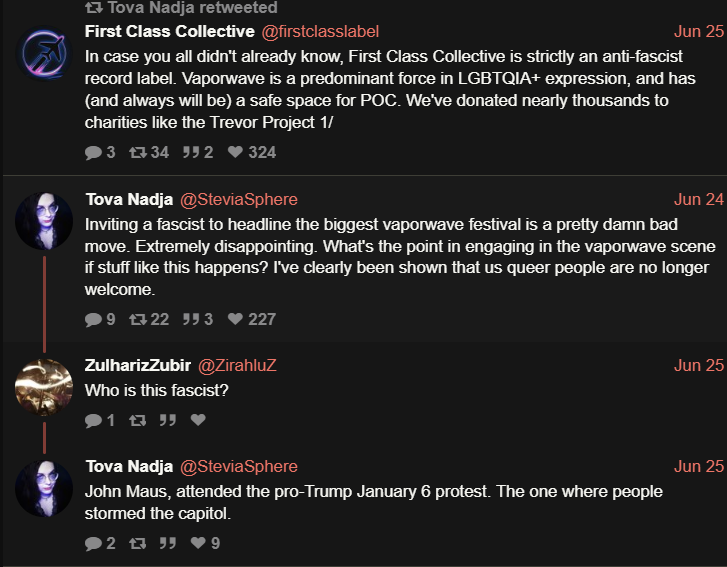Like the tweet with 324 likes
Viewport: 727px width, 567px height.
tap(236, 153)
